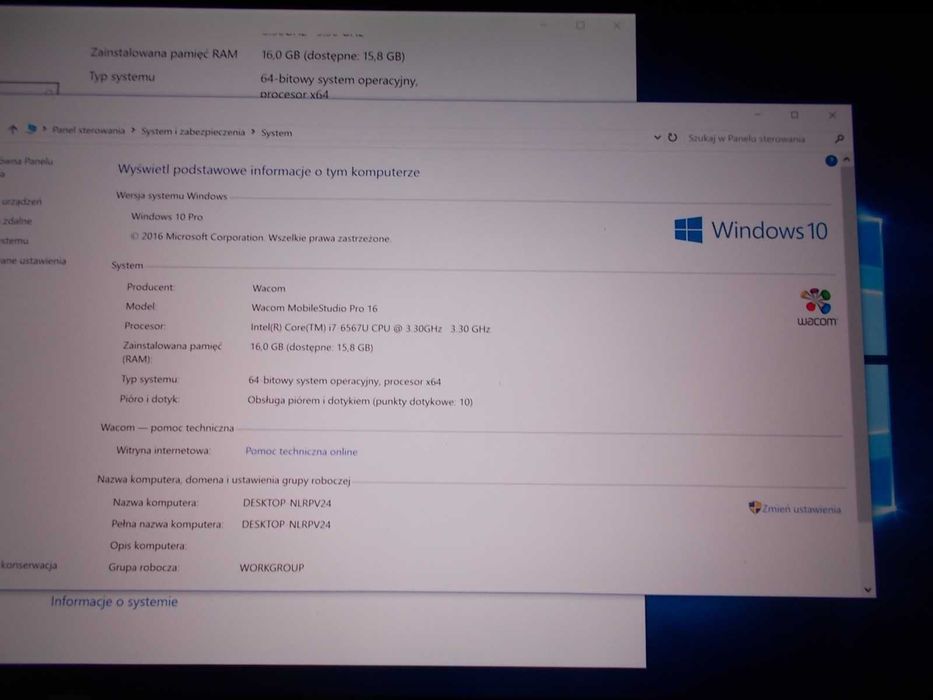Screen dimensions: 933x700
Task: Open the ustawienia link in the left sidebar
Action: pos(33,261)
